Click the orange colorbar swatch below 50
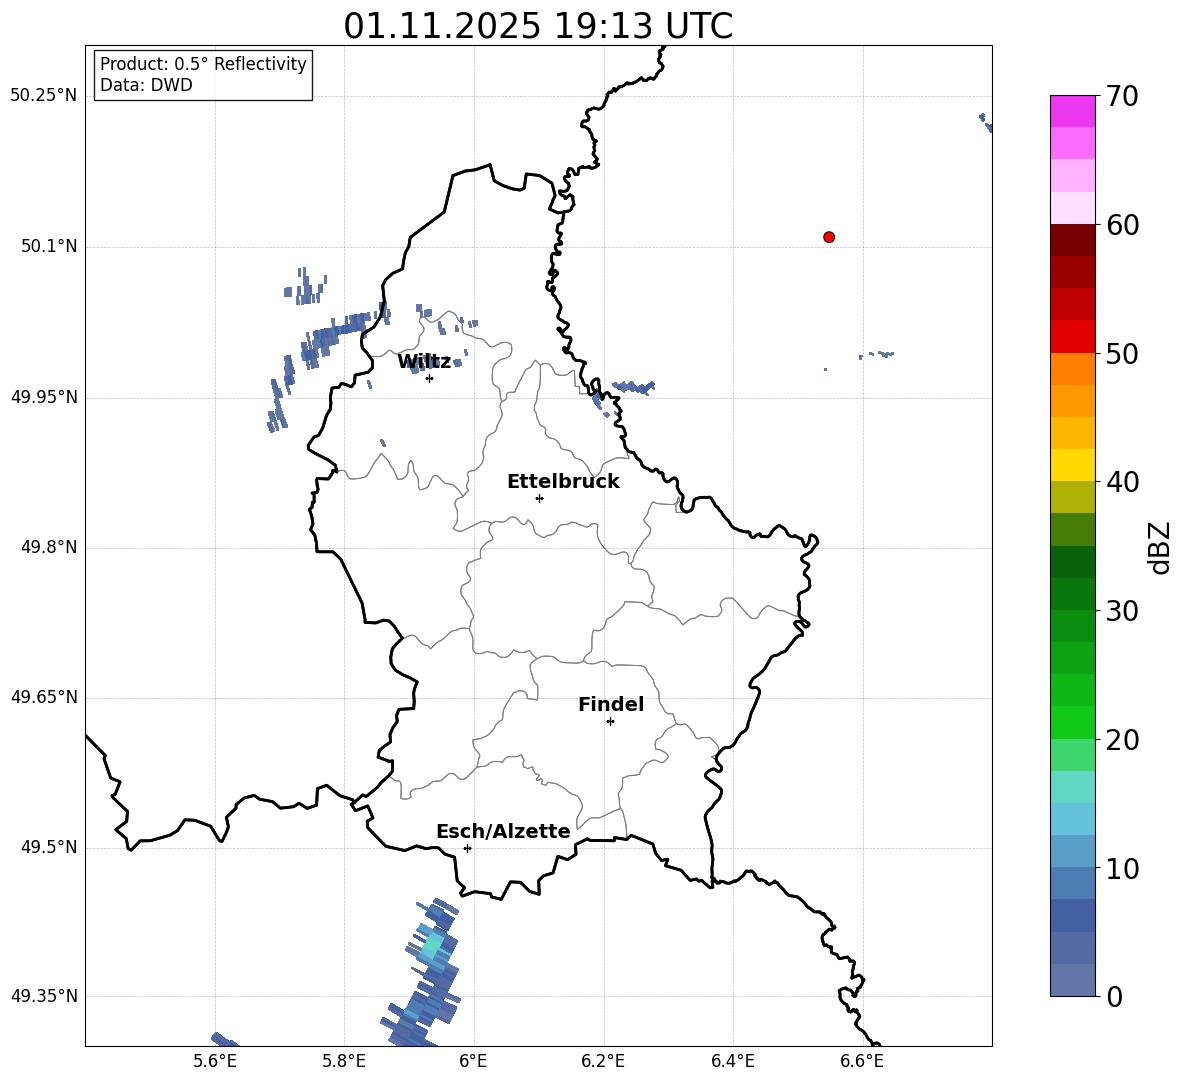This screenshot has height=1081, width=1184. coord(1073,369)
